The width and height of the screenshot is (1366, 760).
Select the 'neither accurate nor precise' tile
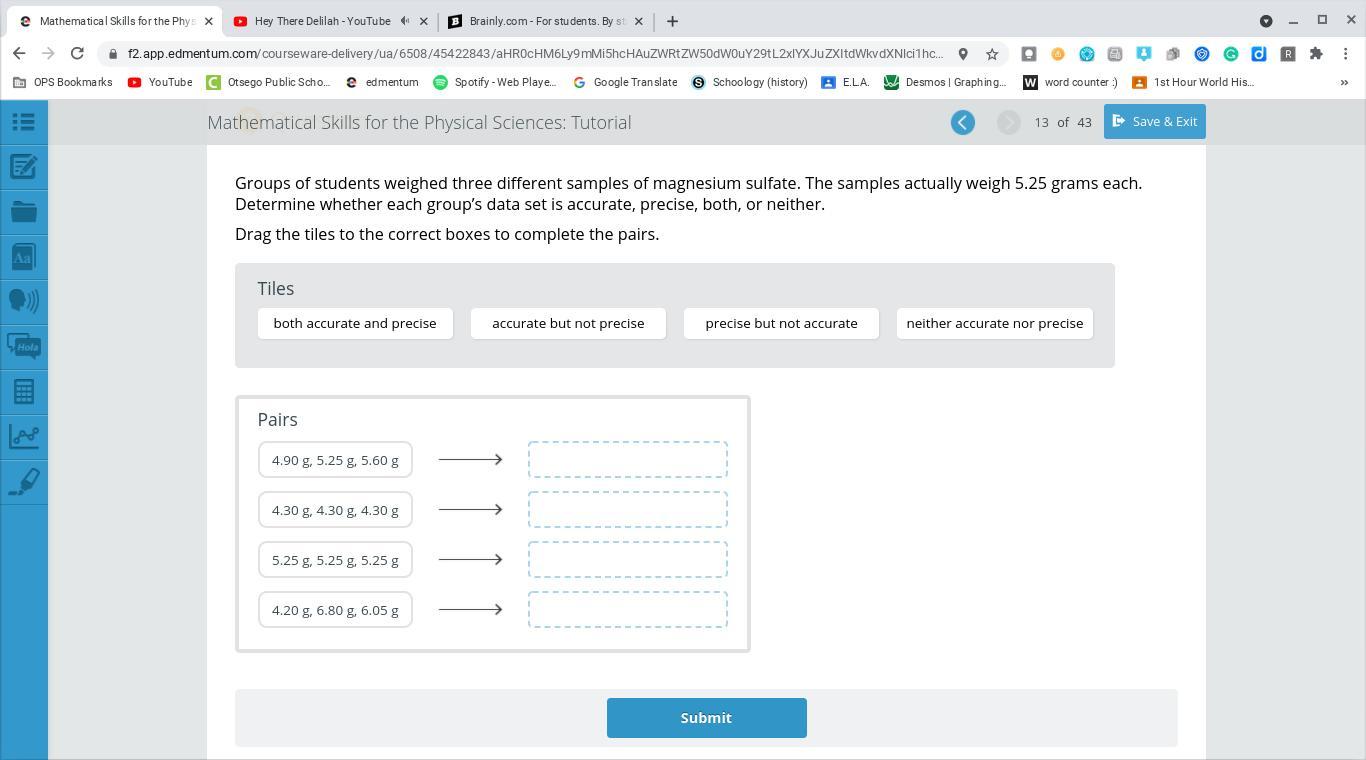(995, 323)
